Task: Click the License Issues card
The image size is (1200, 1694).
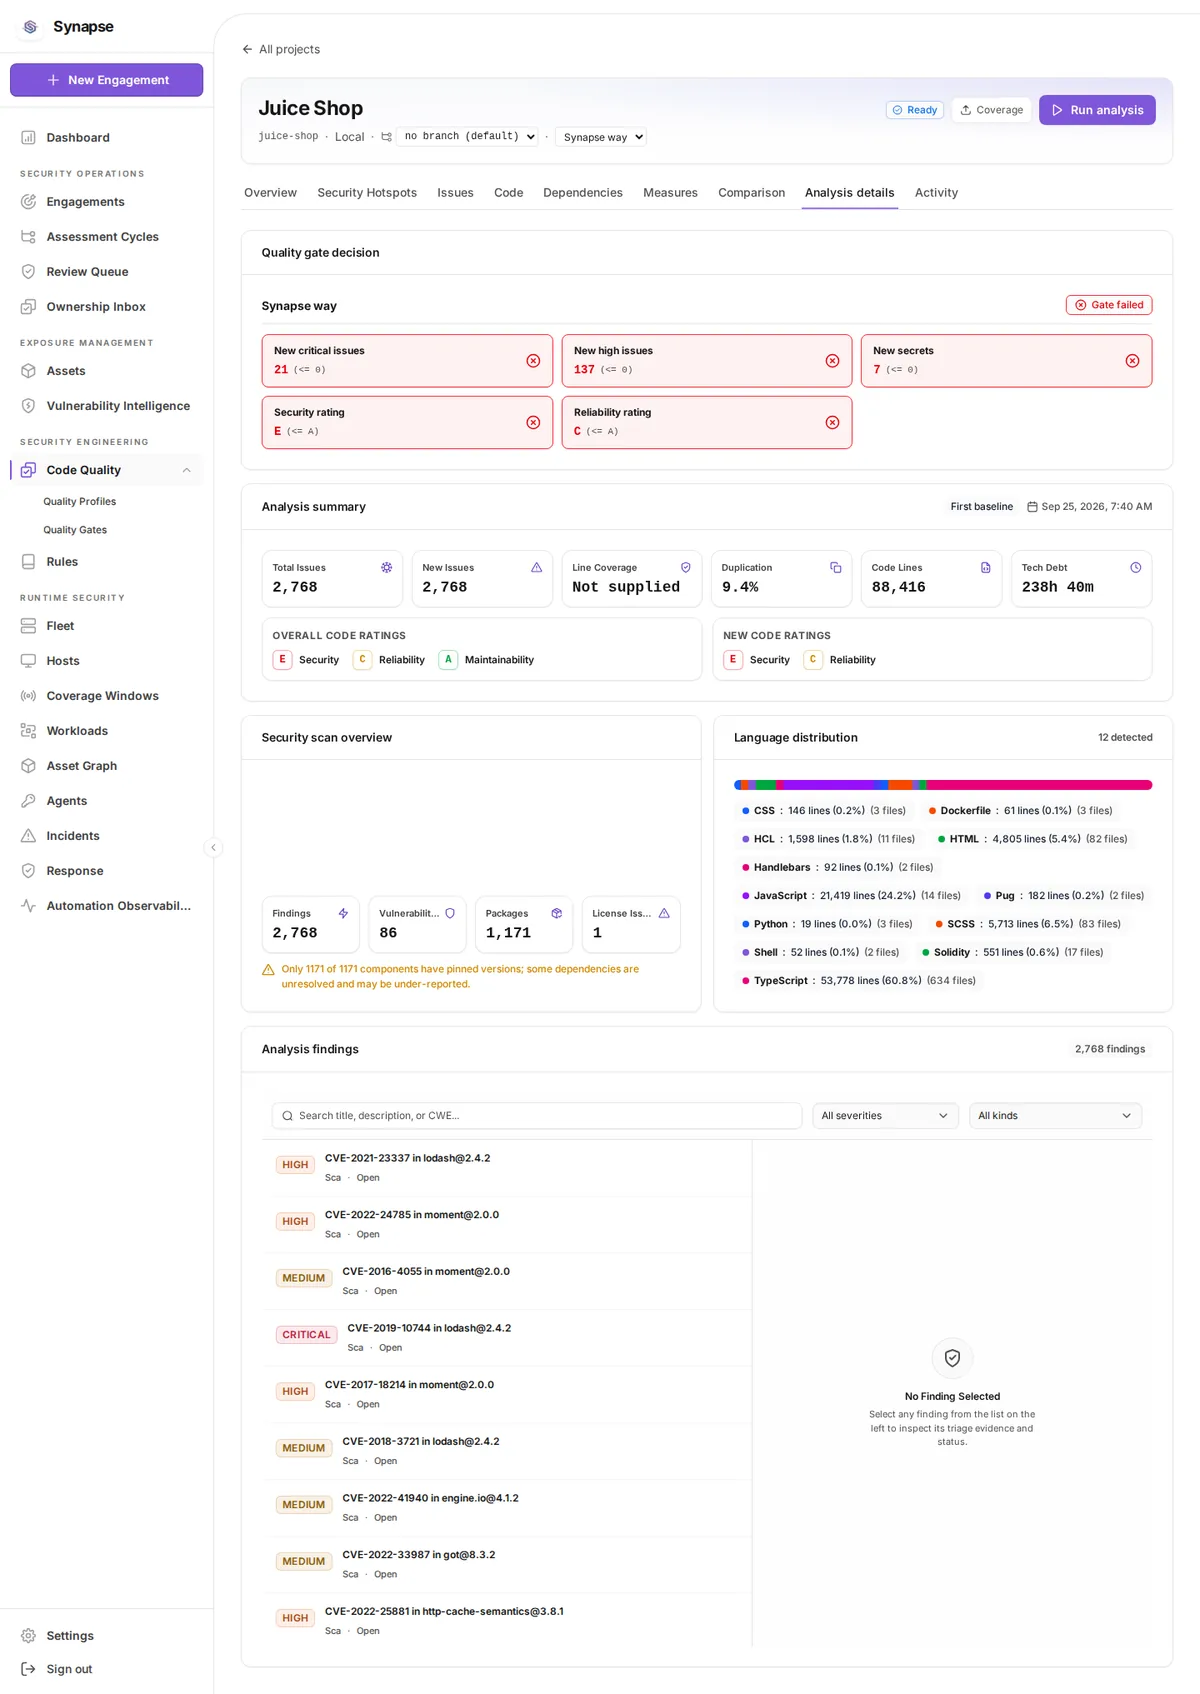Action: 631,924
